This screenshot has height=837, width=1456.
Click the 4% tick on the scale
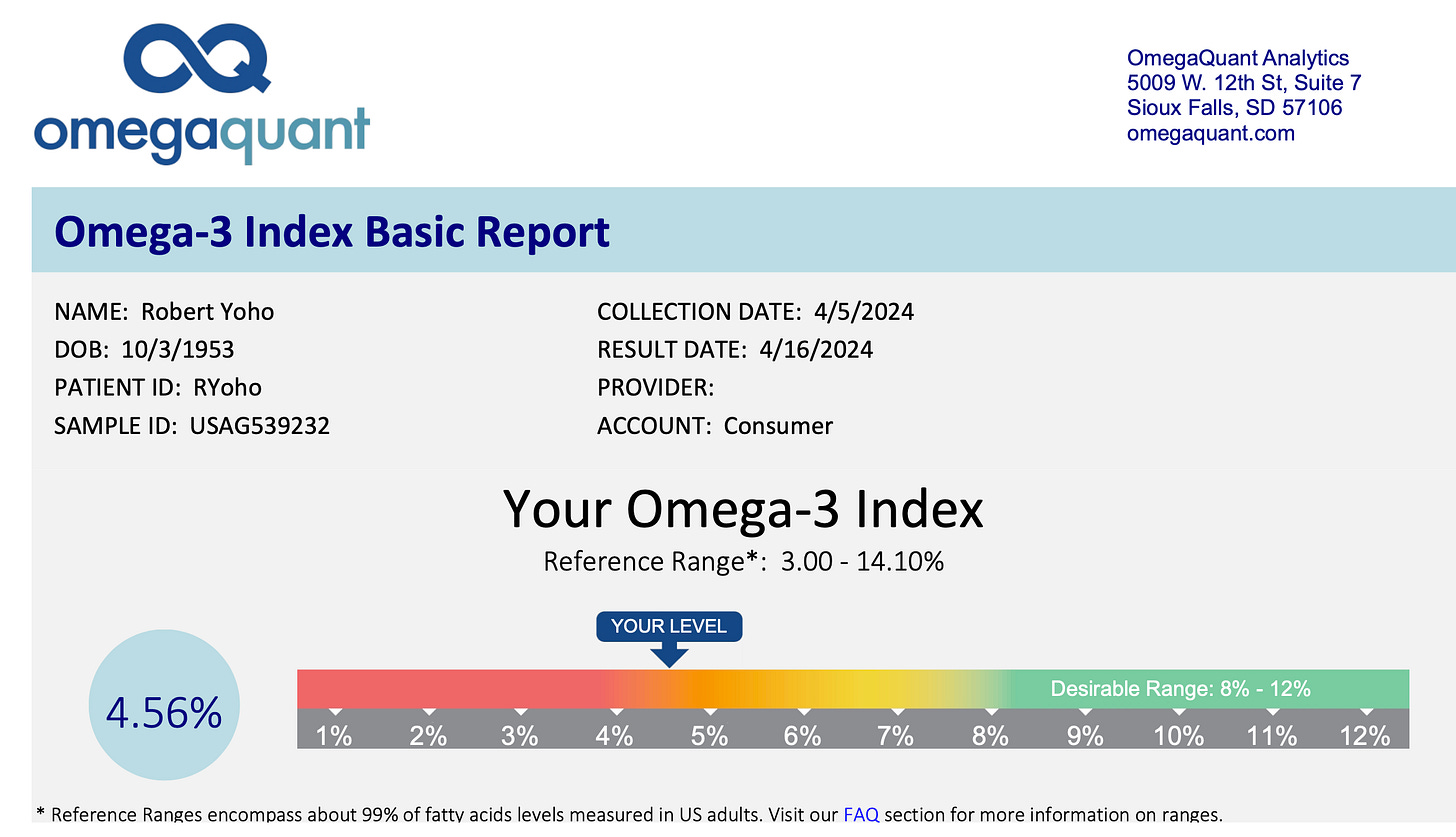click(614, 735)
